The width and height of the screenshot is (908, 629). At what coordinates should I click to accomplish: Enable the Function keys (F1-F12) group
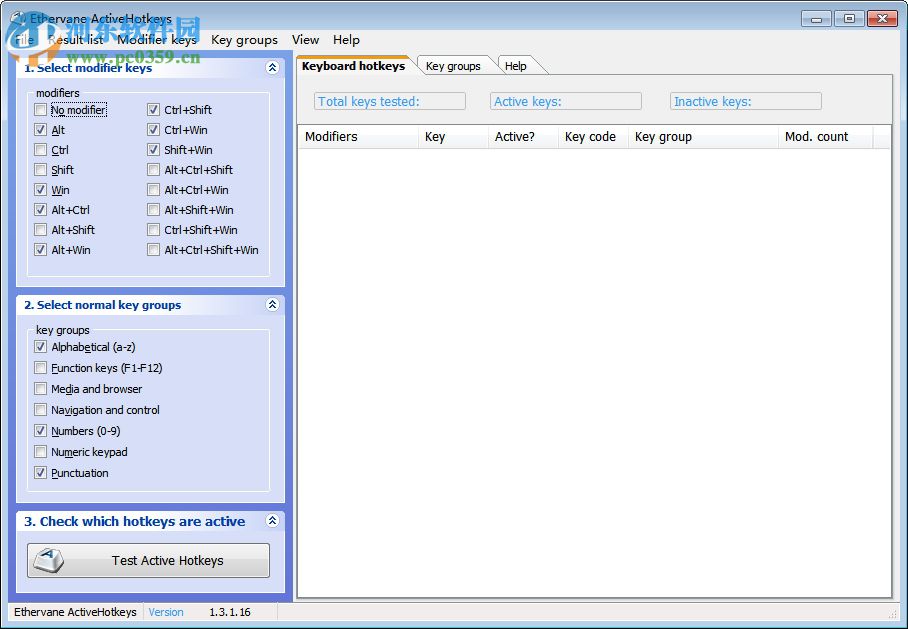click(41, 368)
